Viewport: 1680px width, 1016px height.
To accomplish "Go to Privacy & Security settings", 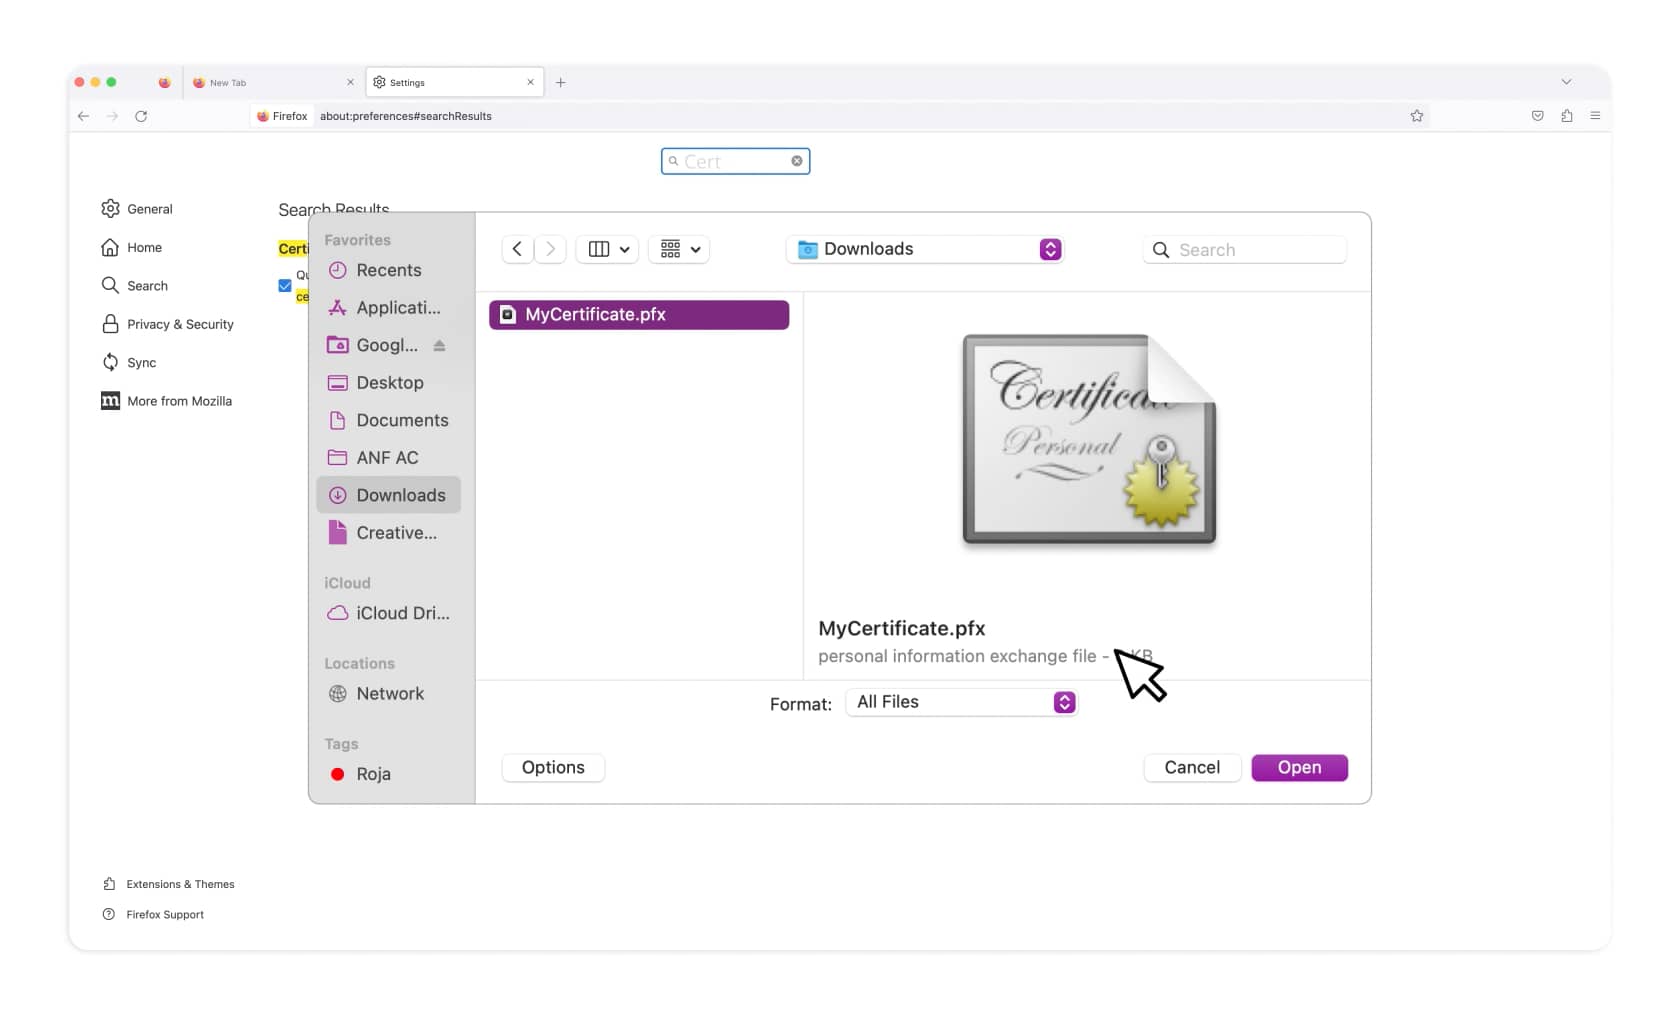I will click(180, 324).
